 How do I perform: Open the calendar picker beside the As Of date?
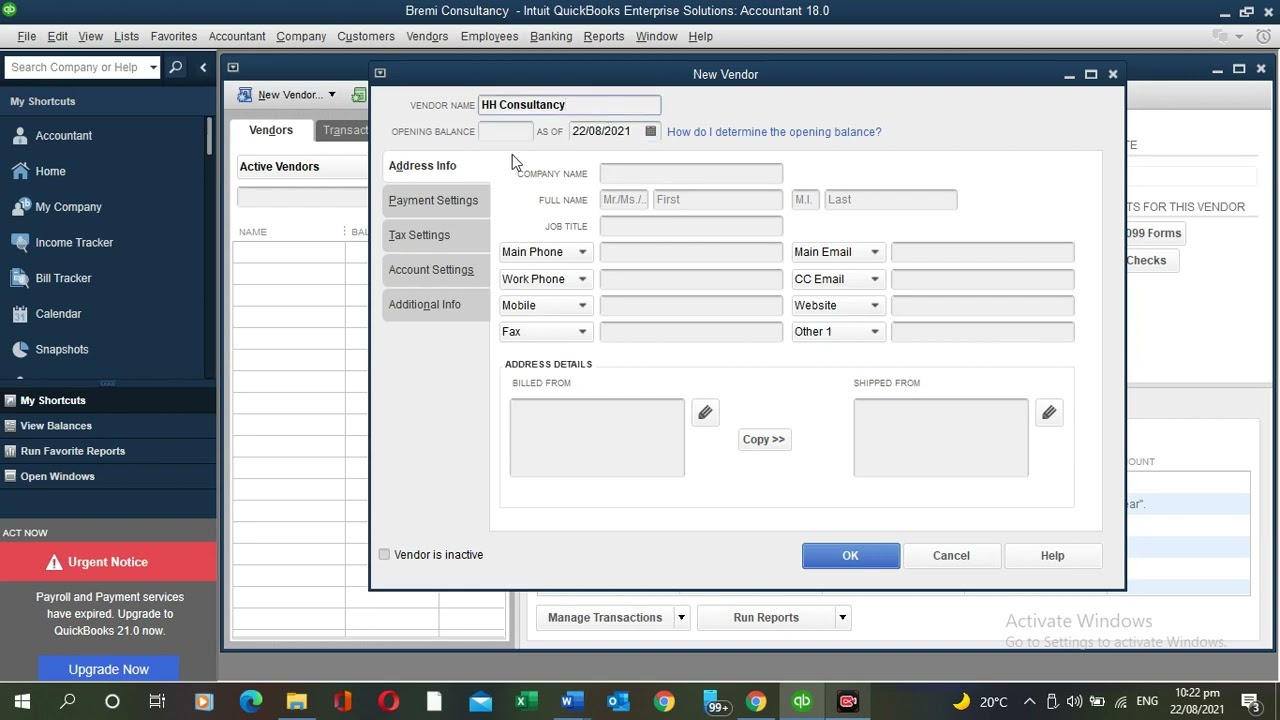tap(650, 131)
